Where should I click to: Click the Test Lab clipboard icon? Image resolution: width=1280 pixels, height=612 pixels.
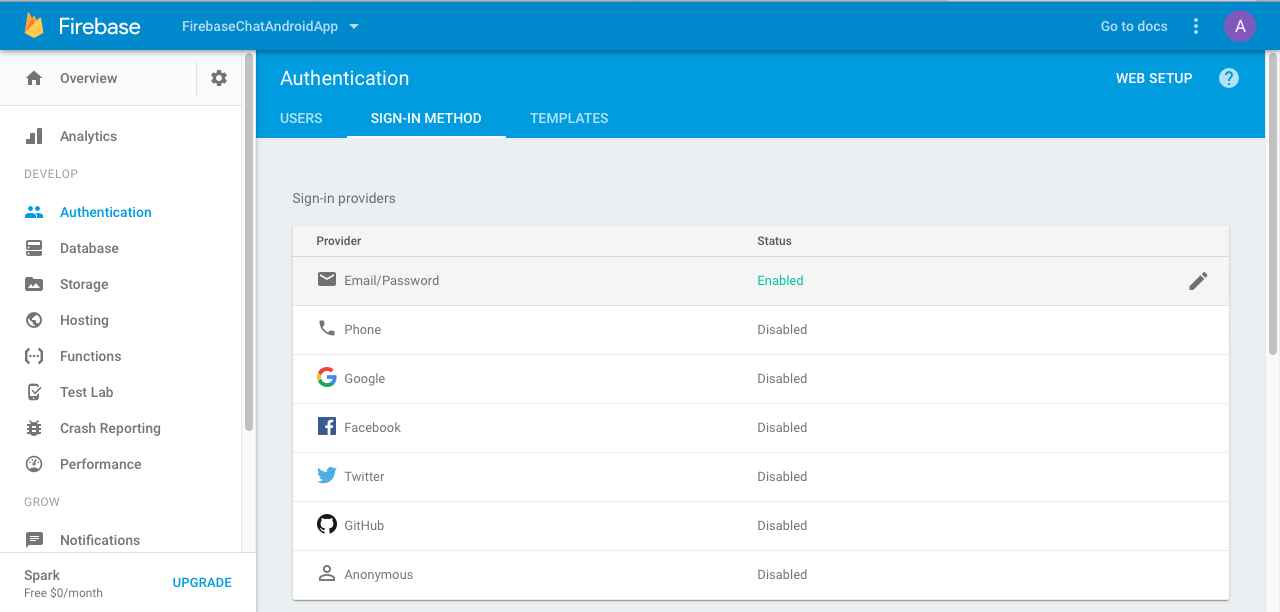click(x=34, y=392)
